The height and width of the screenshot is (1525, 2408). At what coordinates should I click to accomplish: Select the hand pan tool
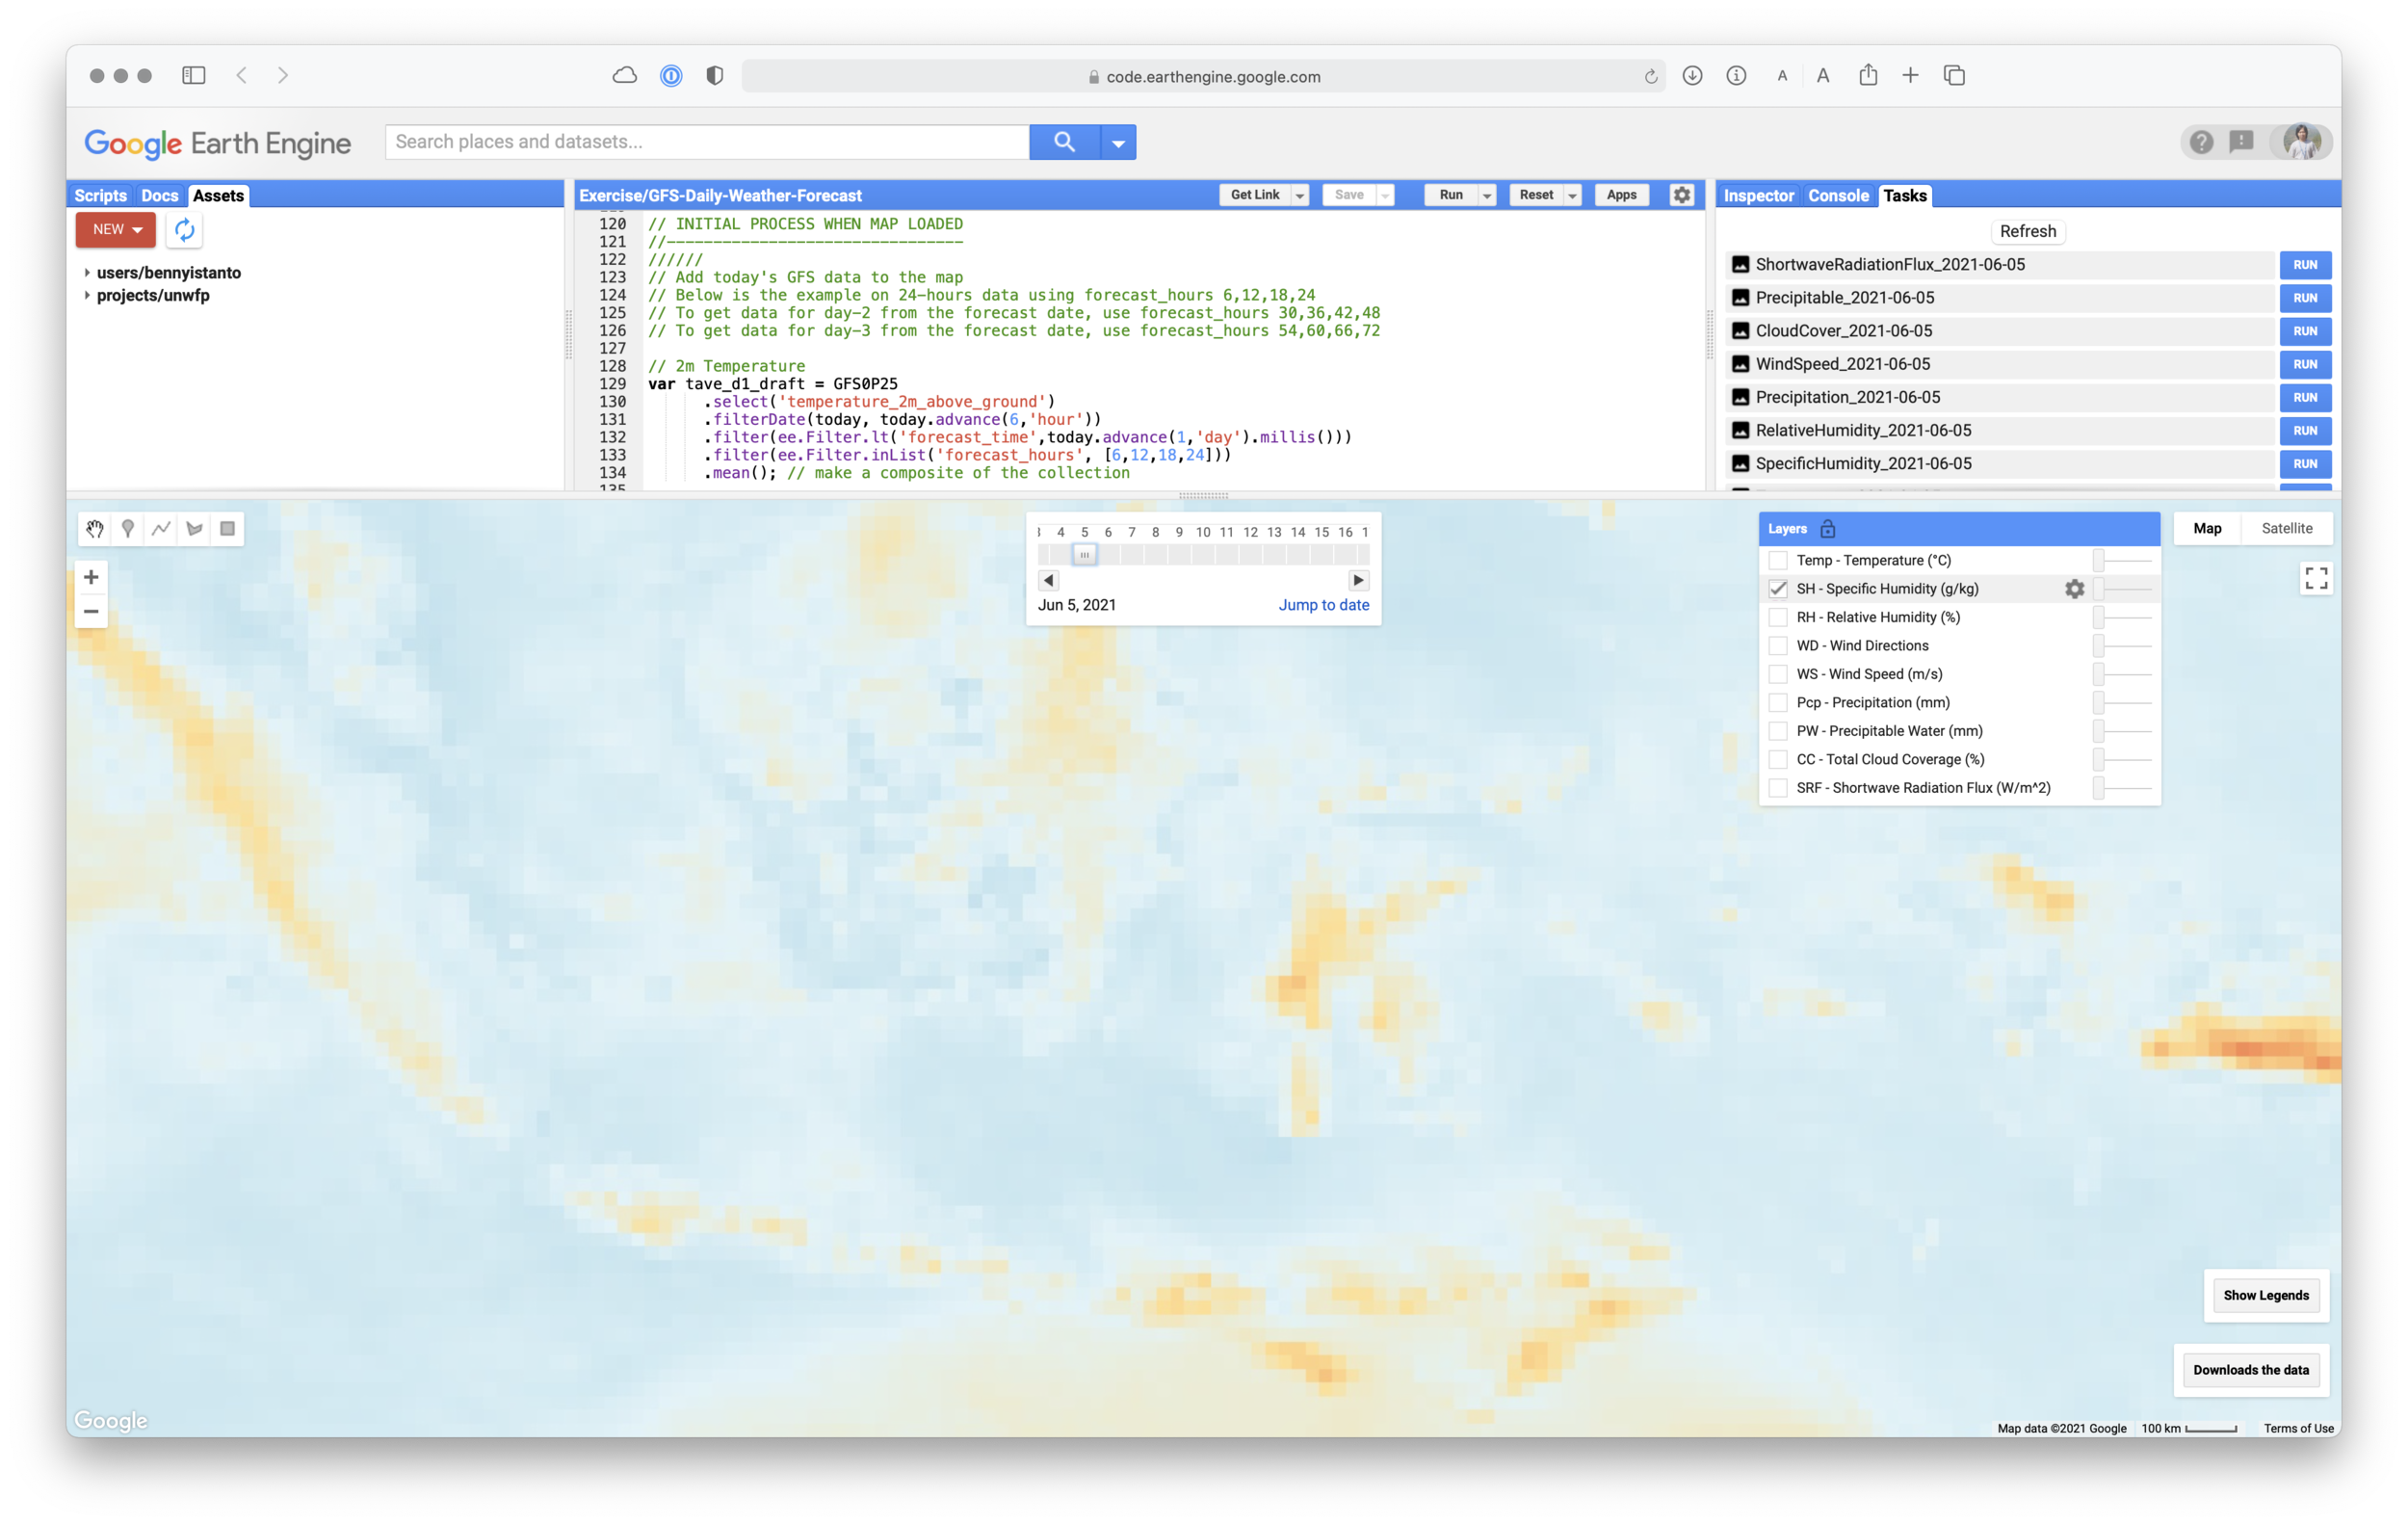click(94, 529)
